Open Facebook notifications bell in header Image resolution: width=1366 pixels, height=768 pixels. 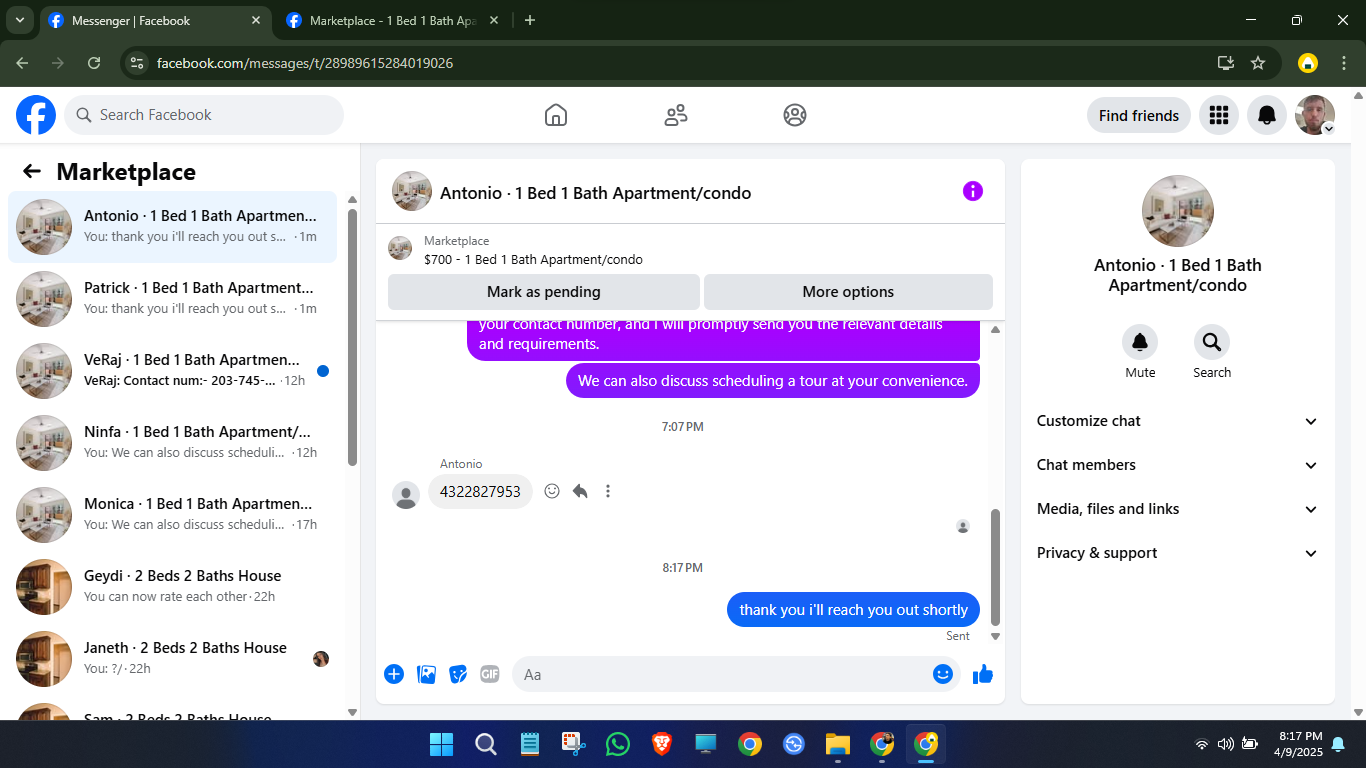(1267, 115)
